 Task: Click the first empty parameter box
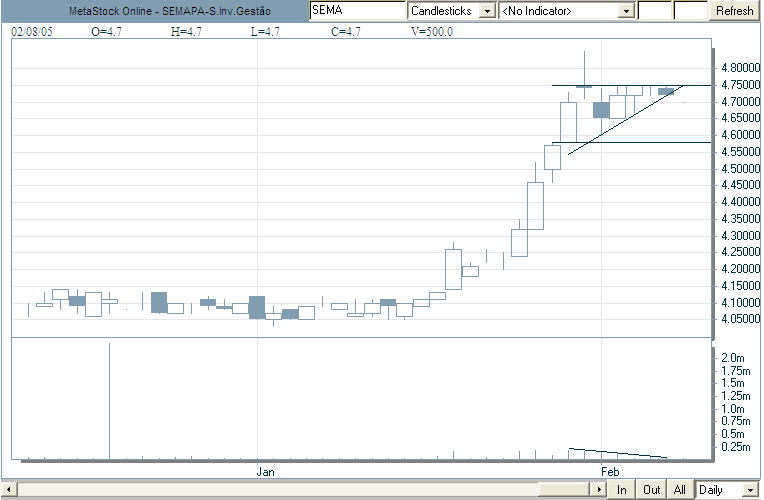(654, 10)
